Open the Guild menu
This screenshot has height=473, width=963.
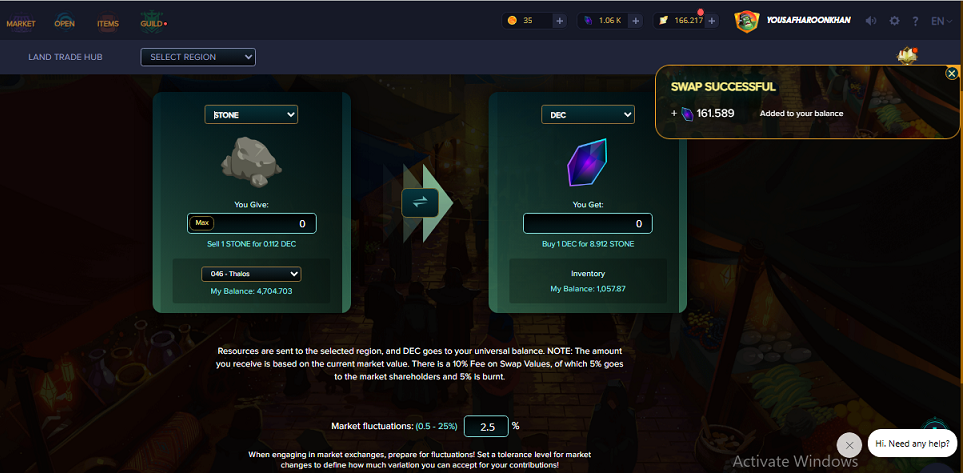point(152,23)
